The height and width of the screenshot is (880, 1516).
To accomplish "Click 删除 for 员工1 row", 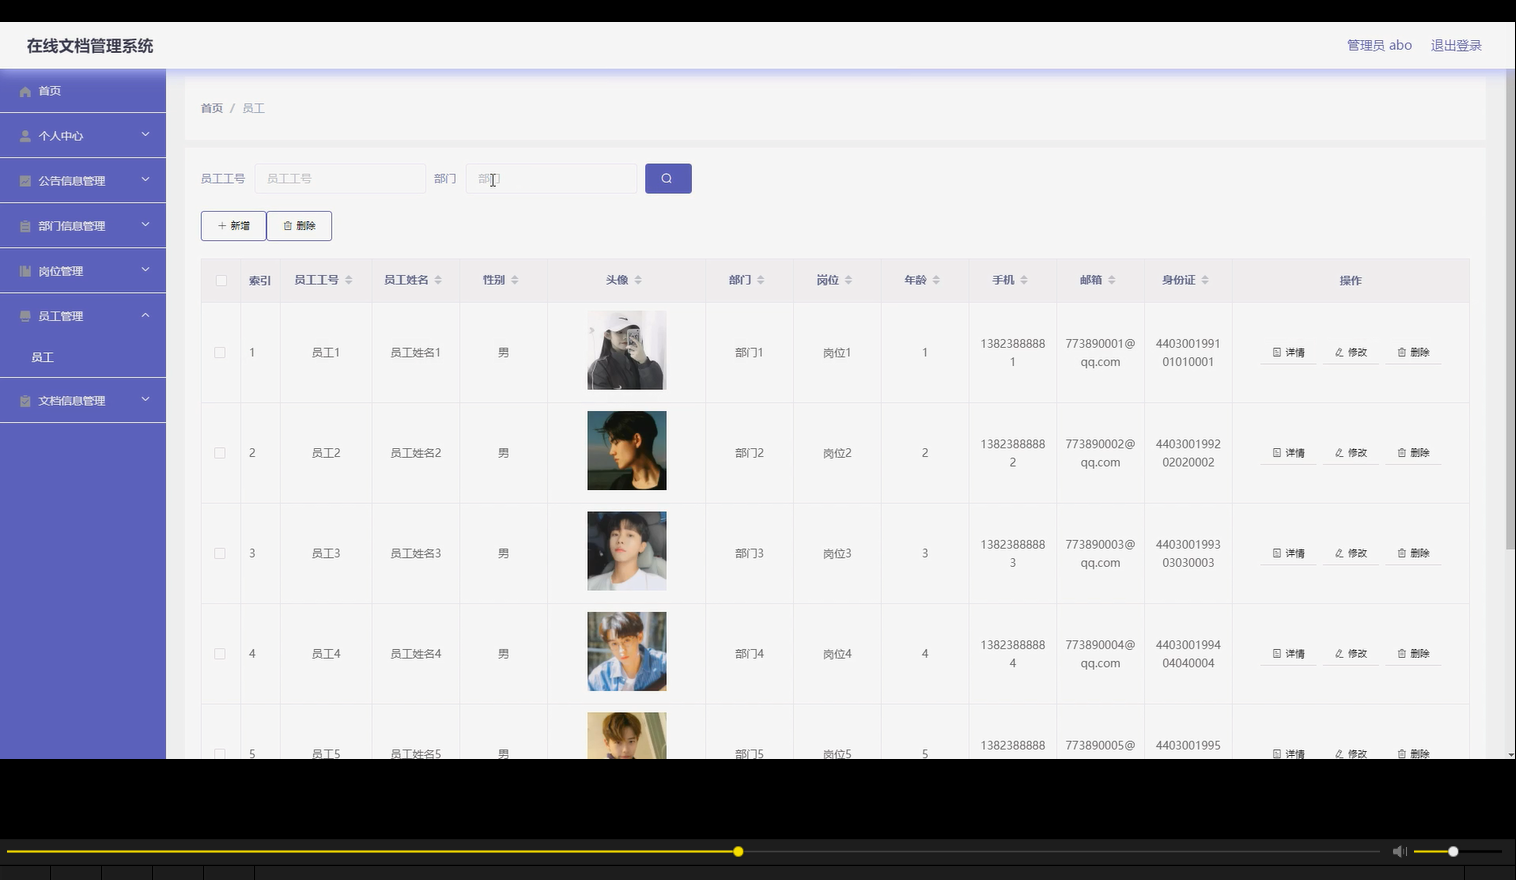I will 1413,352.
